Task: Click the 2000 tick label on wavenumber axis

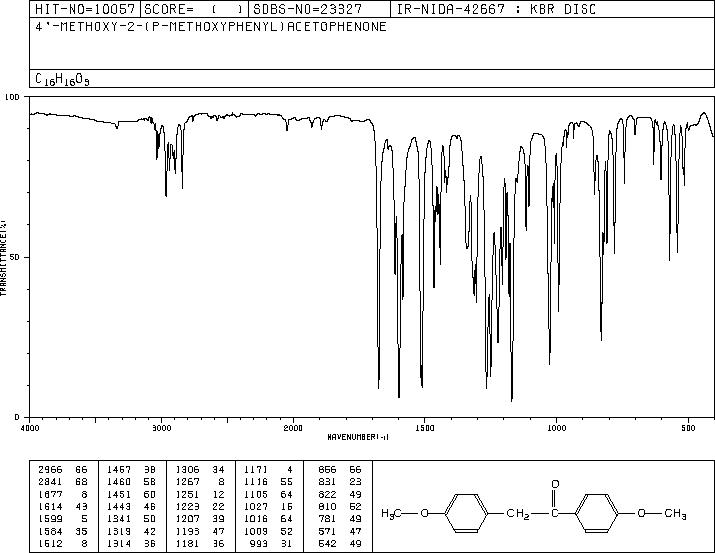Action: tap(293, 428)
